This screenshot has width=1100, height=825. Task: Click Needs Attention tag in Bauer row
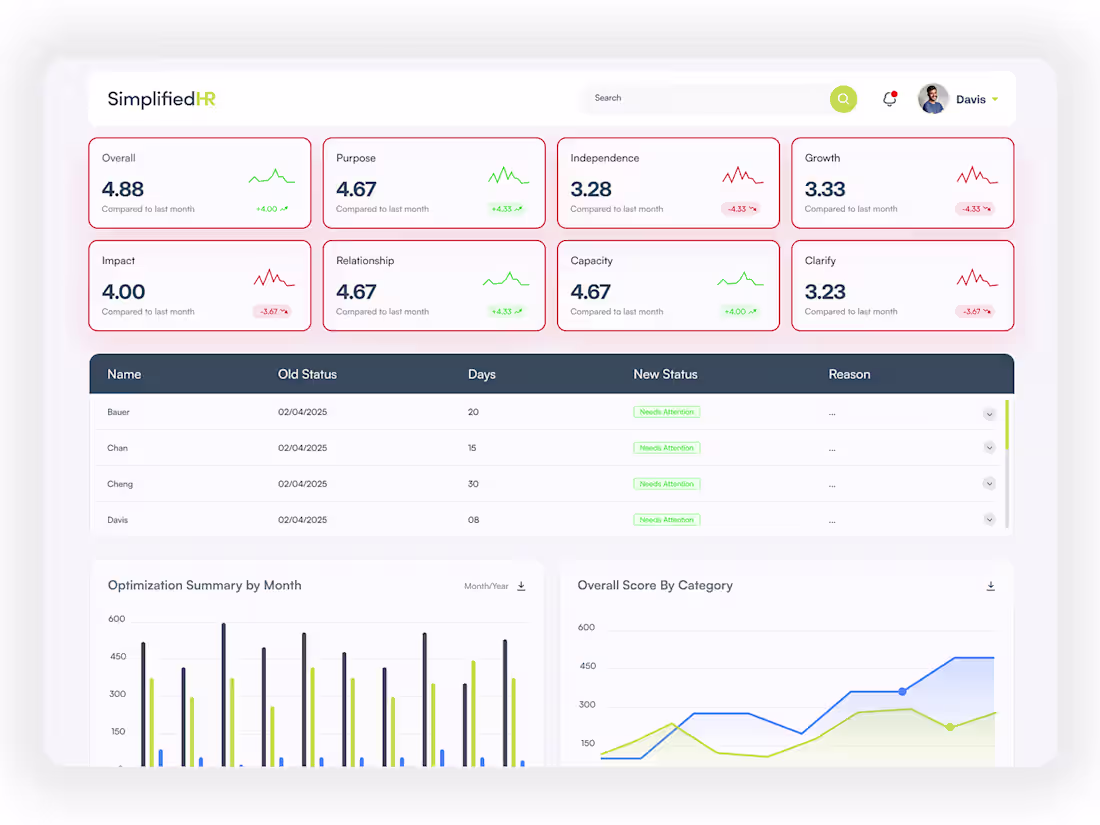point(666,412)
